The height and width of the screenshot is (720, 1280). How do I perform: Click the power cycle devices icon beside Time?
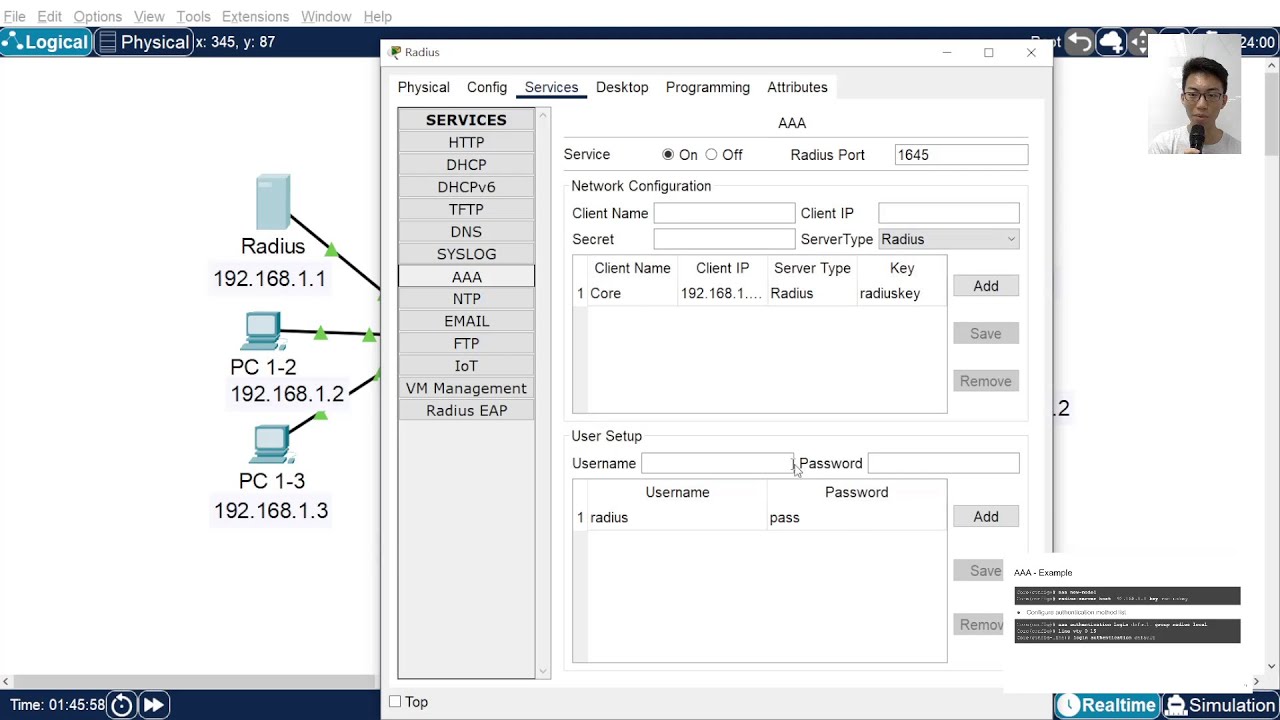pyautogui.click(x=122, y=705)
